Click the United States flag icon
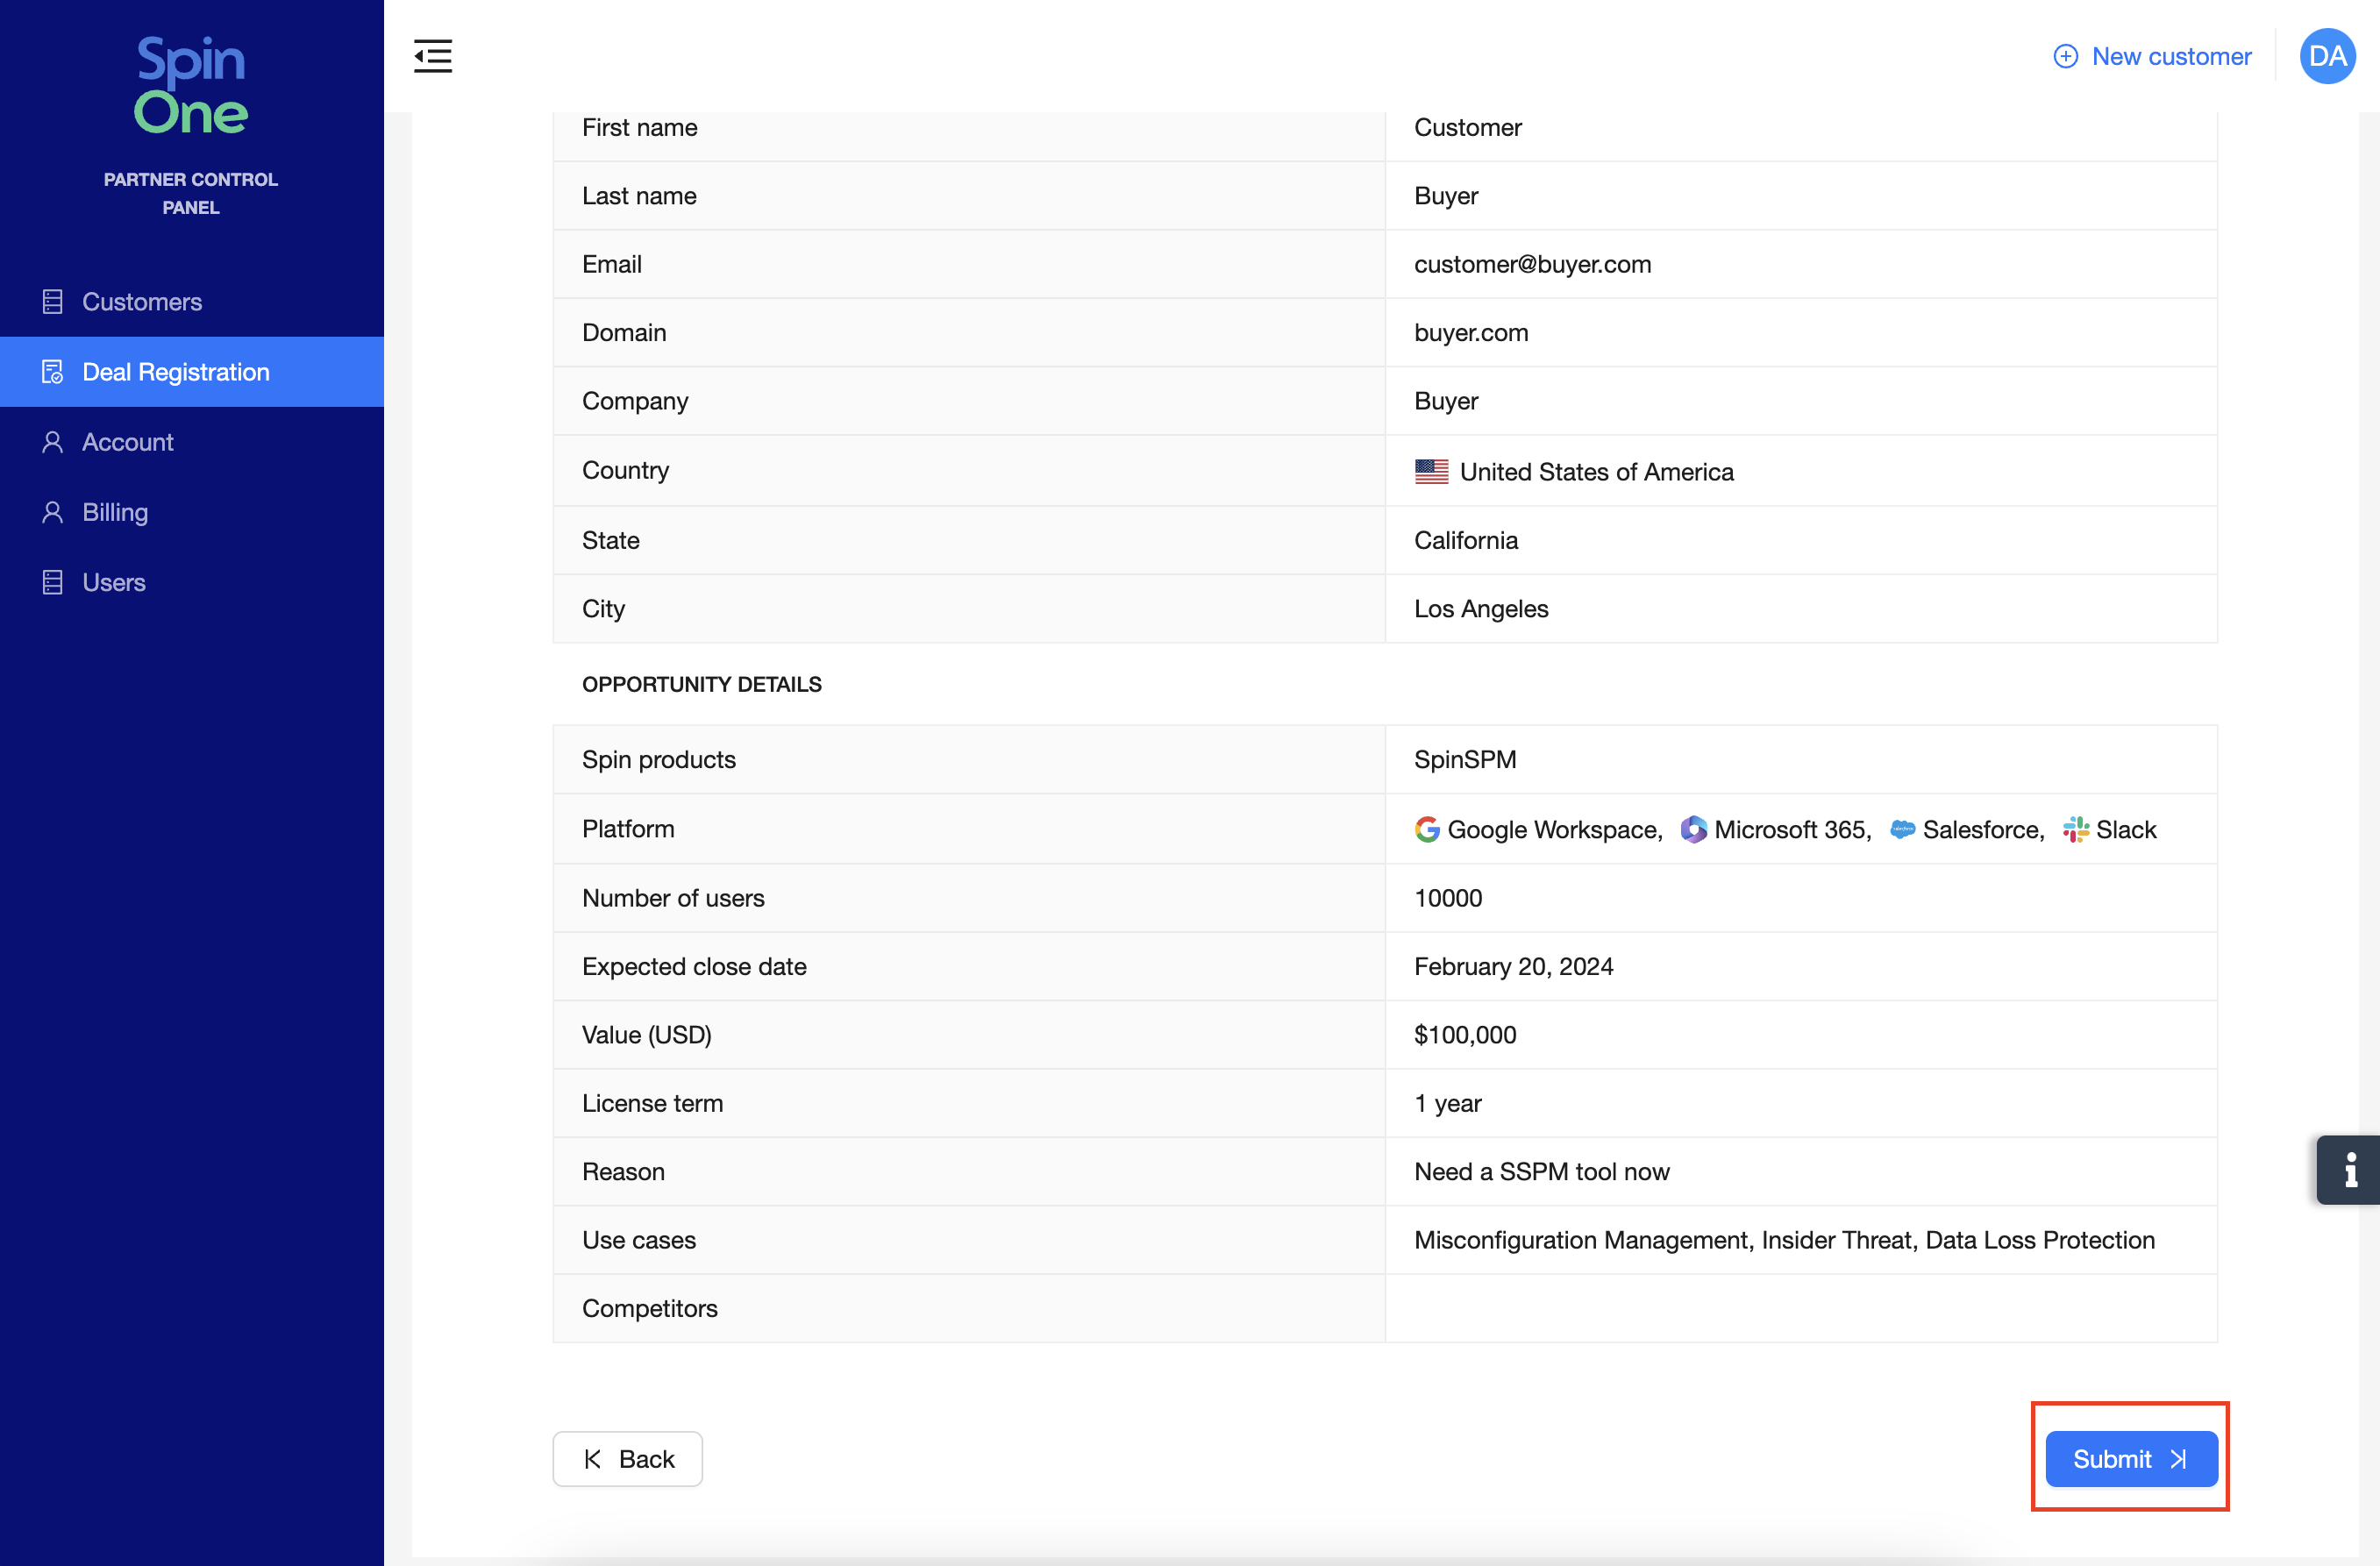 click(1431, 471)
